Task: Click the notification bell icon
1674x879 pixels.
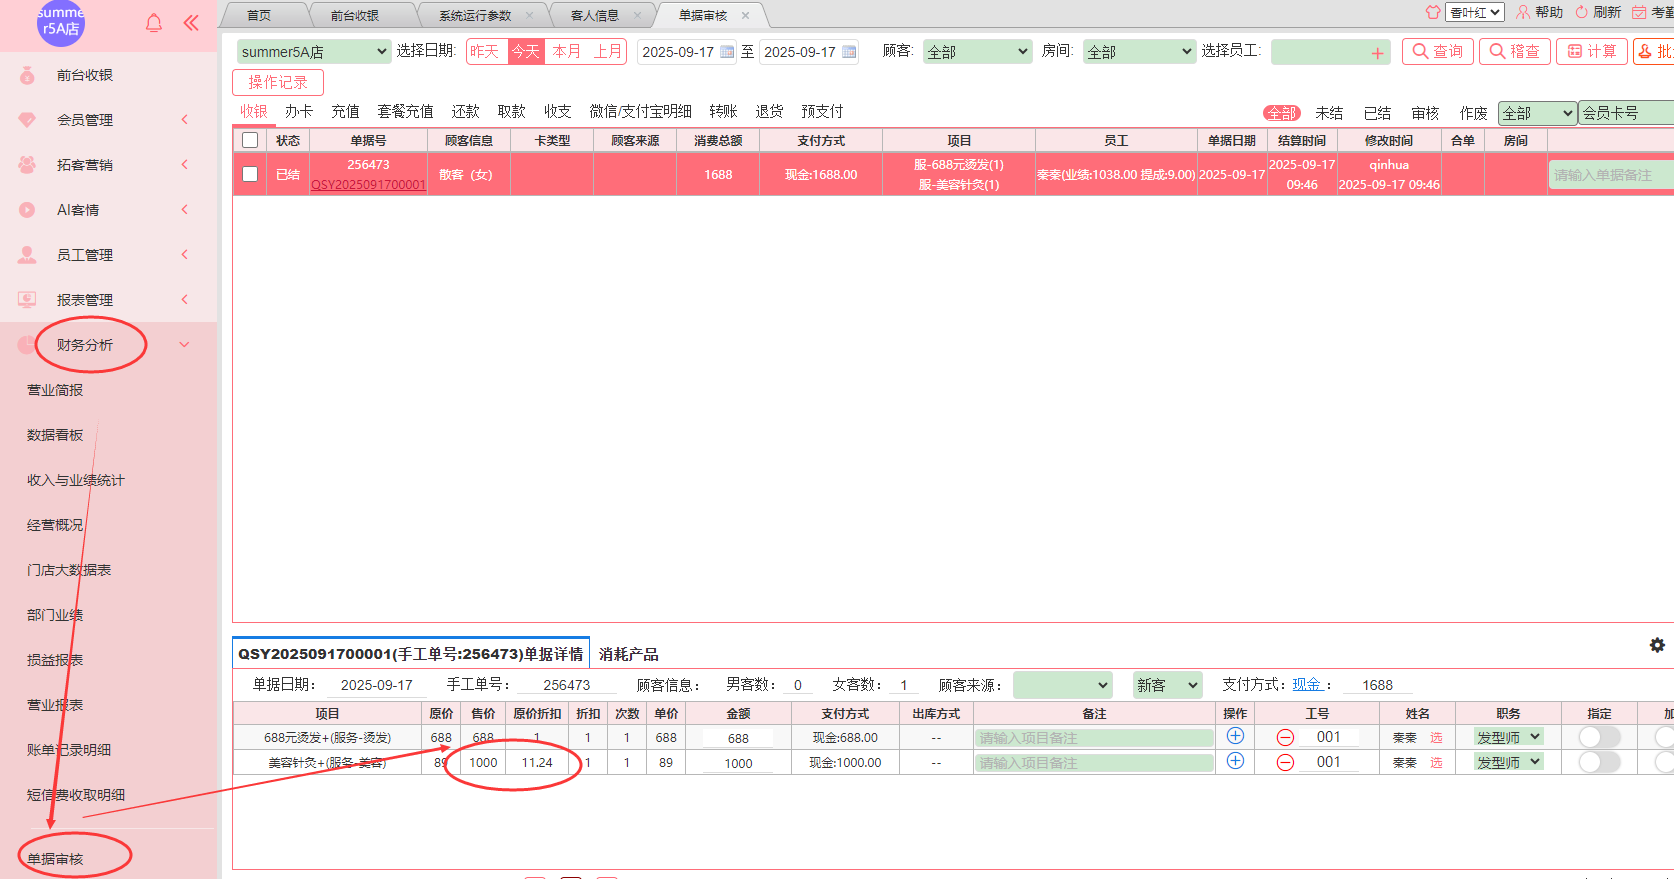Action: 154,23
